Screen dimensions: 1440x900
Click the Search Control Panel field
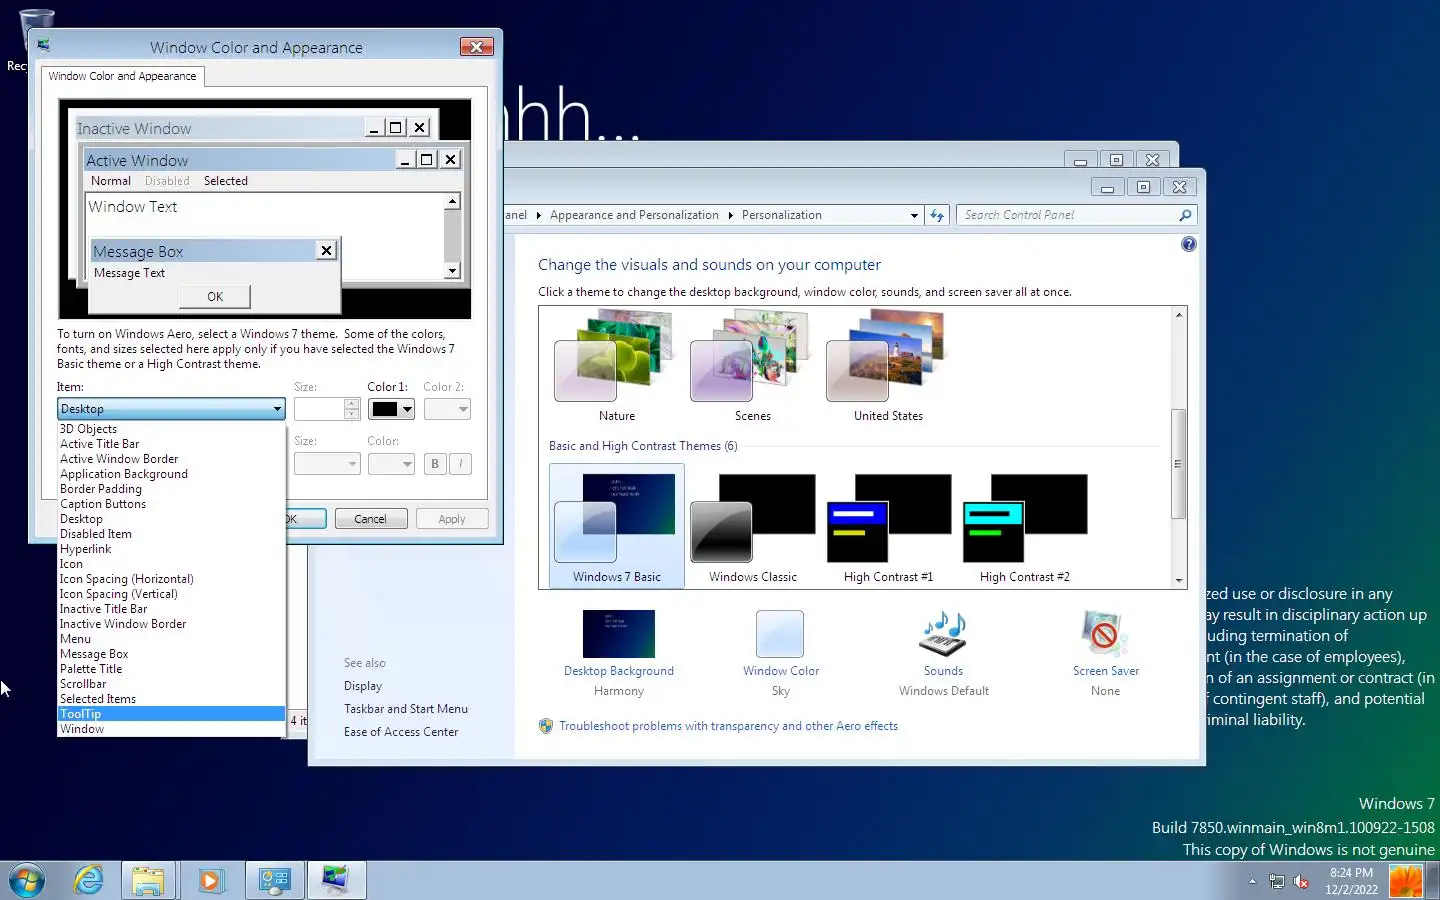coord(1066,215)
